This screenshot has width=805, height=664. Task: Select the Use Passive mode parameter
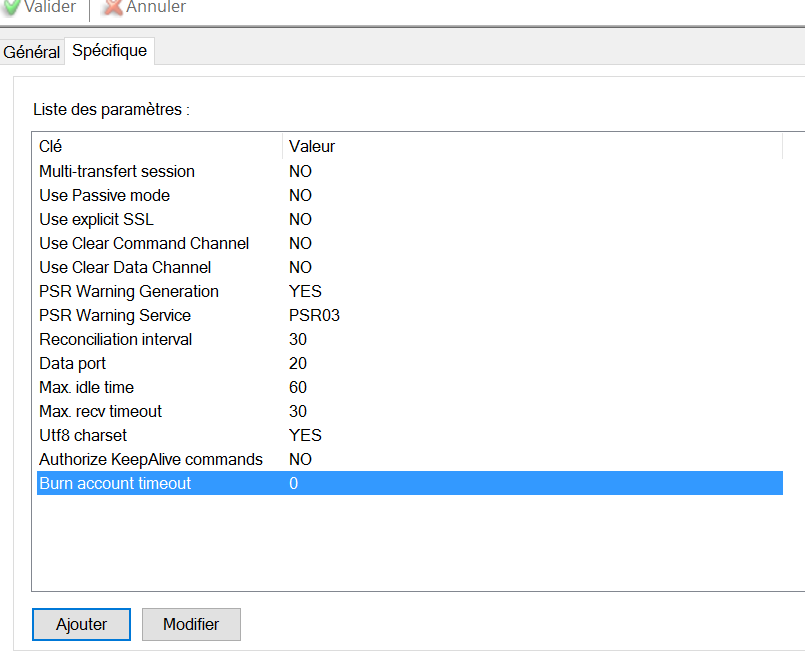pos(105,196)
